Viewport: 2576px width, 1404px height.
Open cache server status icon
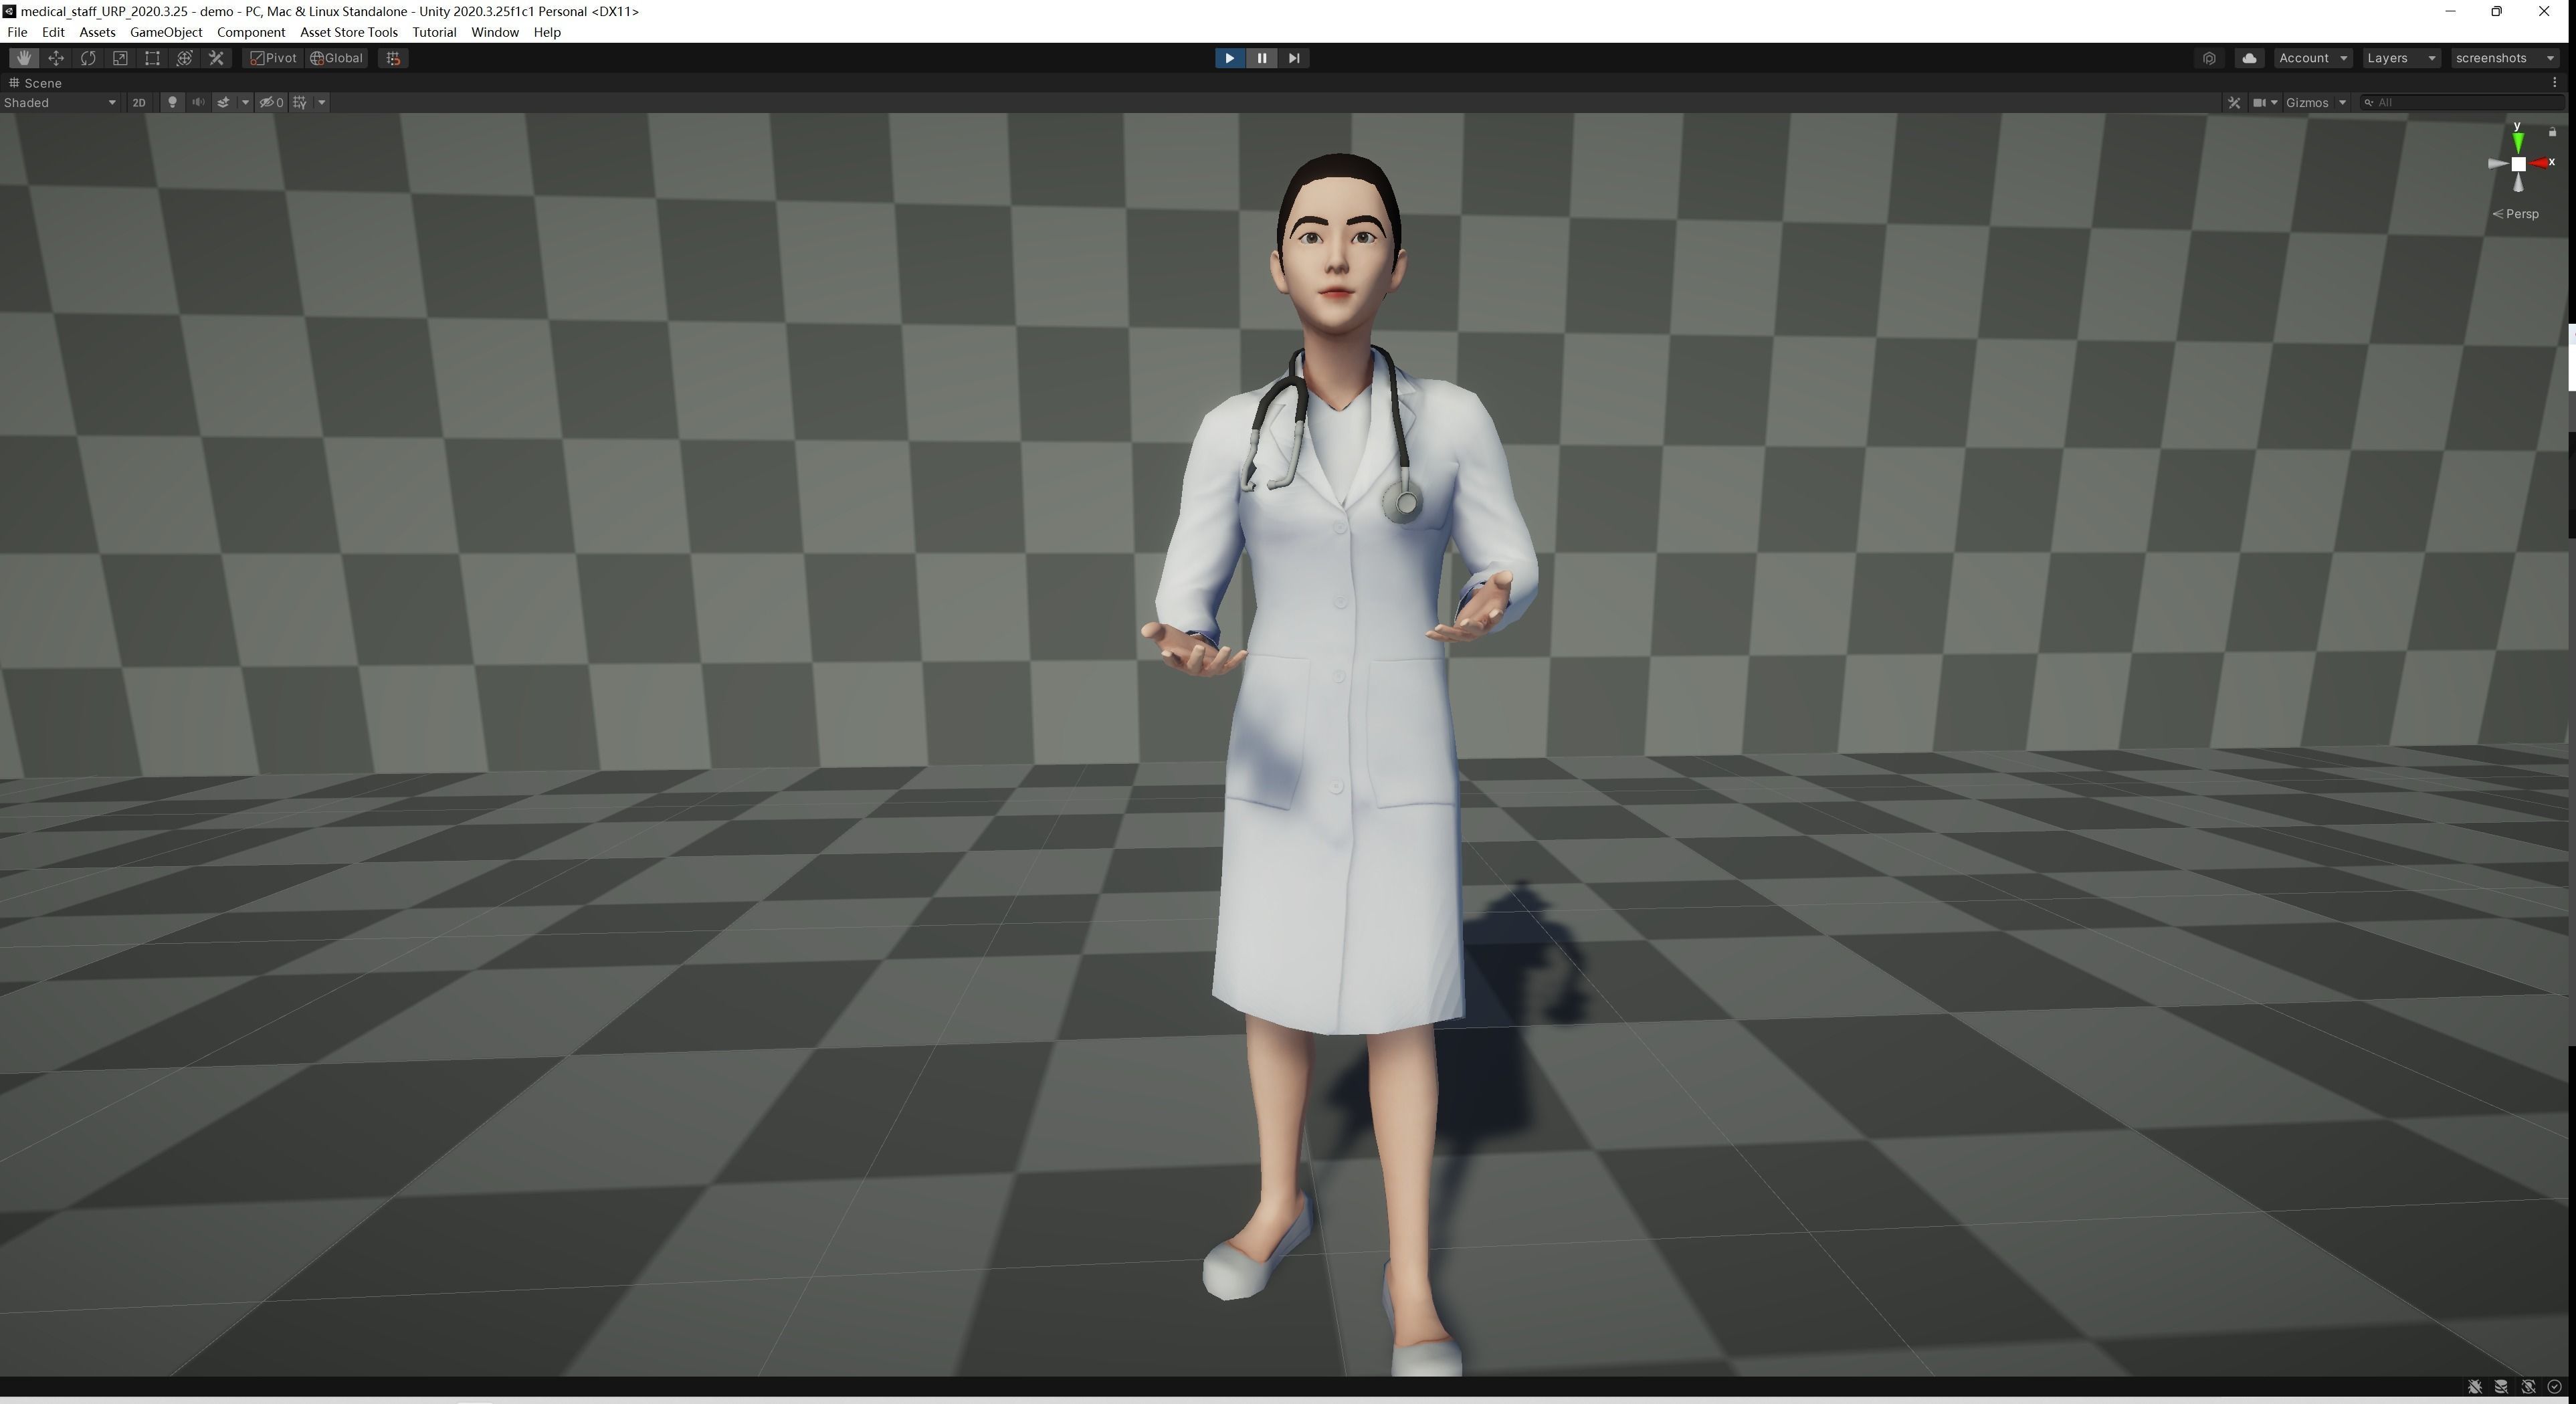click(2501, 1387)
